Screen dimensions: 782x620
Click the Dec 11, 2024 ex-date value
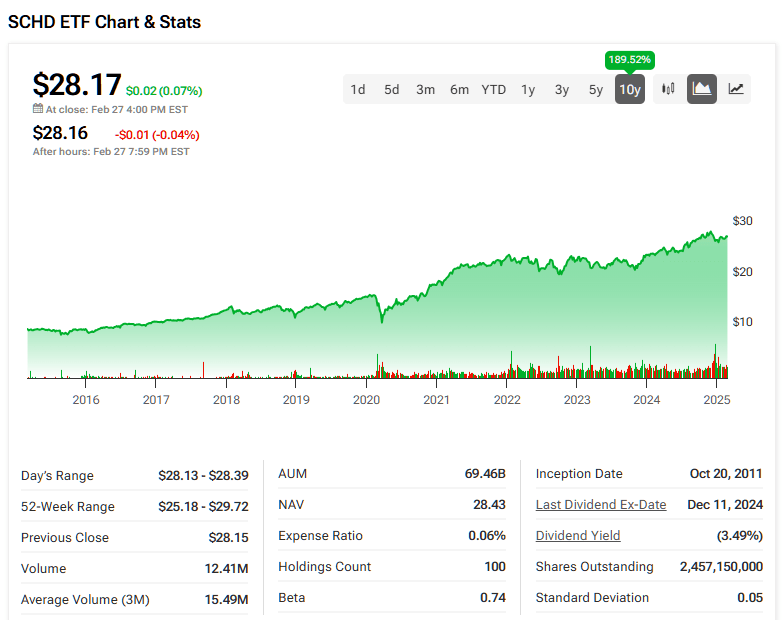[725, 504]
